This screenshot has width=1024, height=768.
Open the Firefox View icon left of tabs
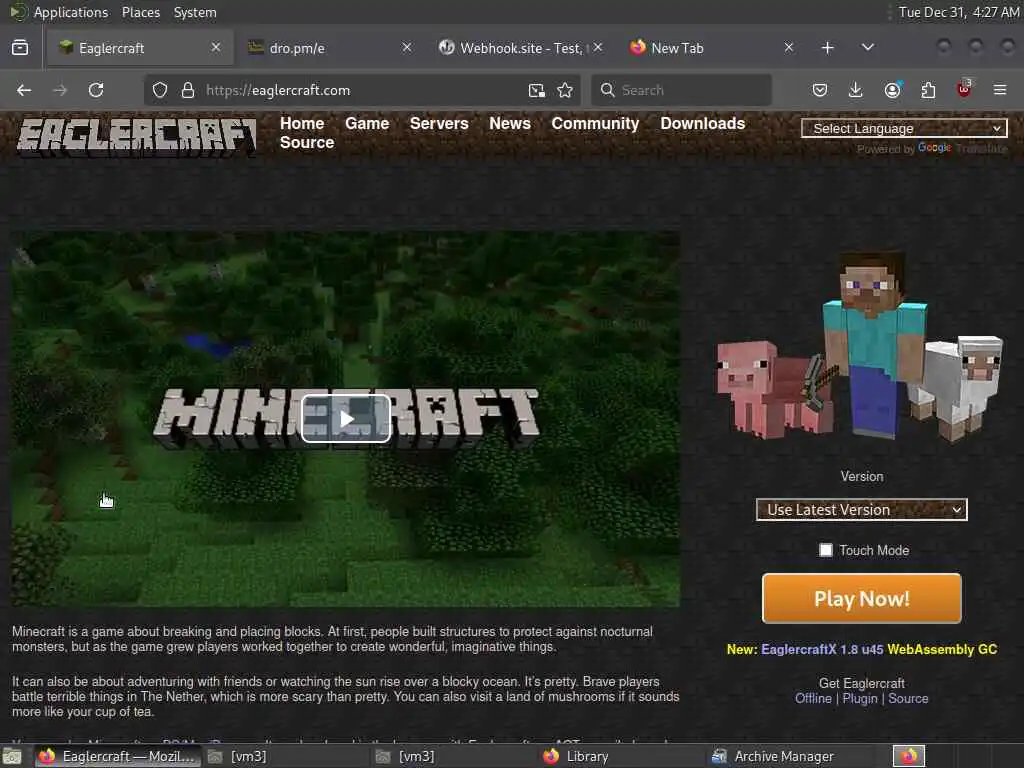pyautogui.click(x=20, y=48)
